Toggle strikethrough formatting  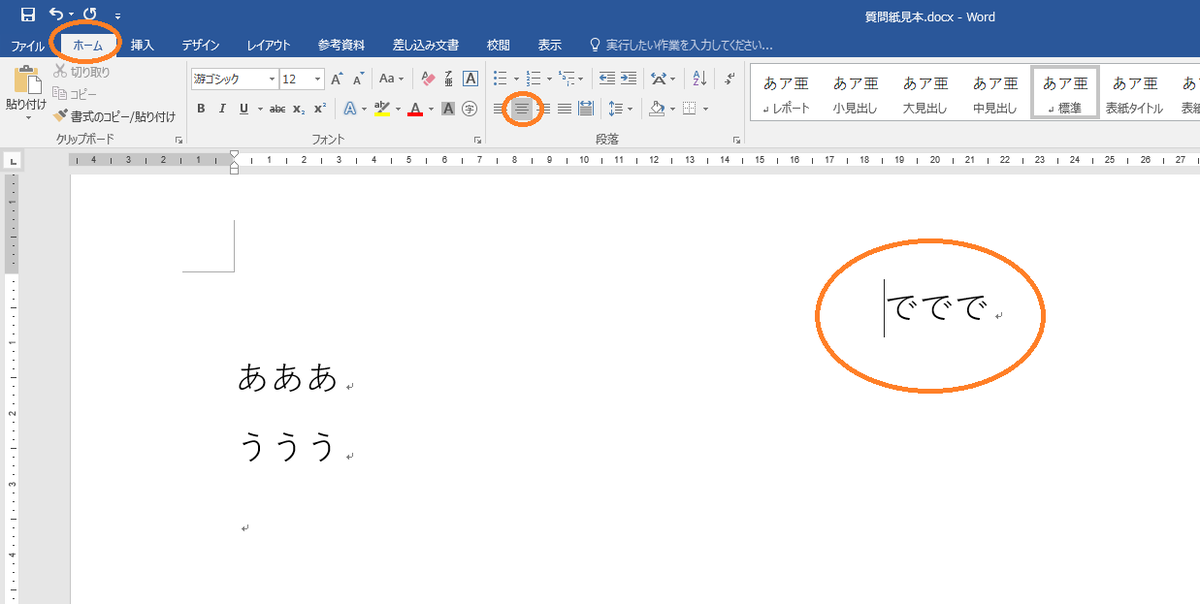click(278, 108)
